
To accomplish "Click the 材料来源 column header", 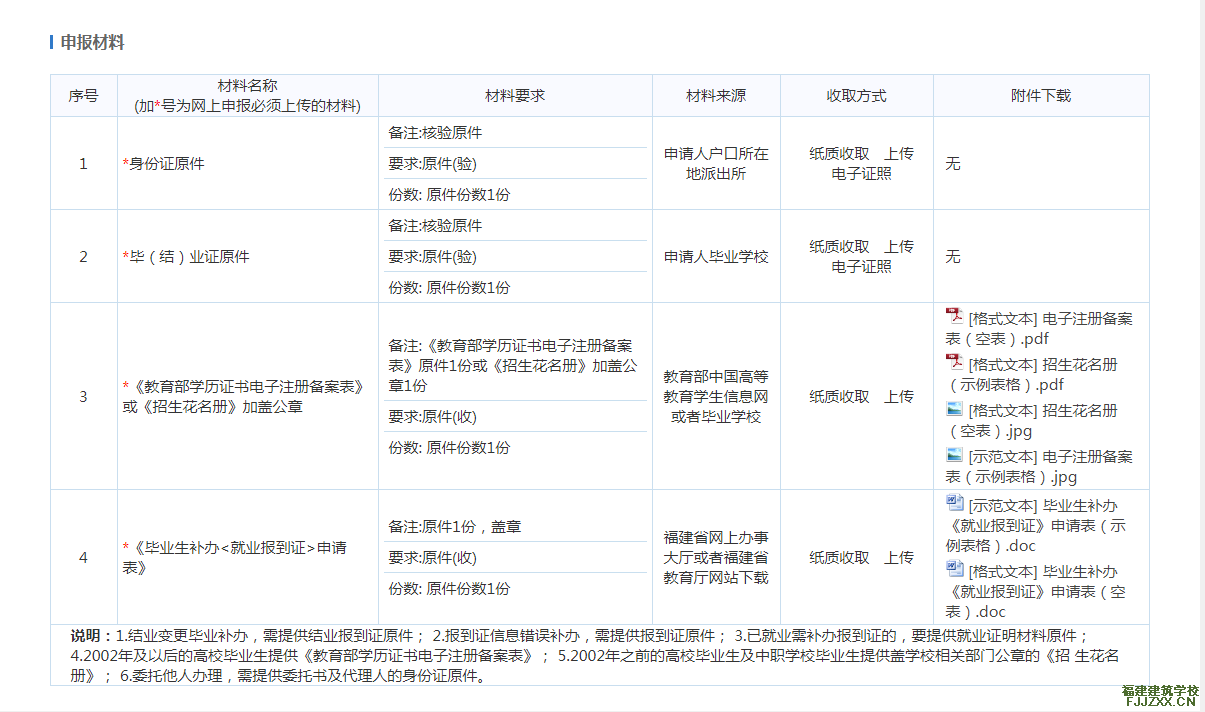I will pos(715,96).
